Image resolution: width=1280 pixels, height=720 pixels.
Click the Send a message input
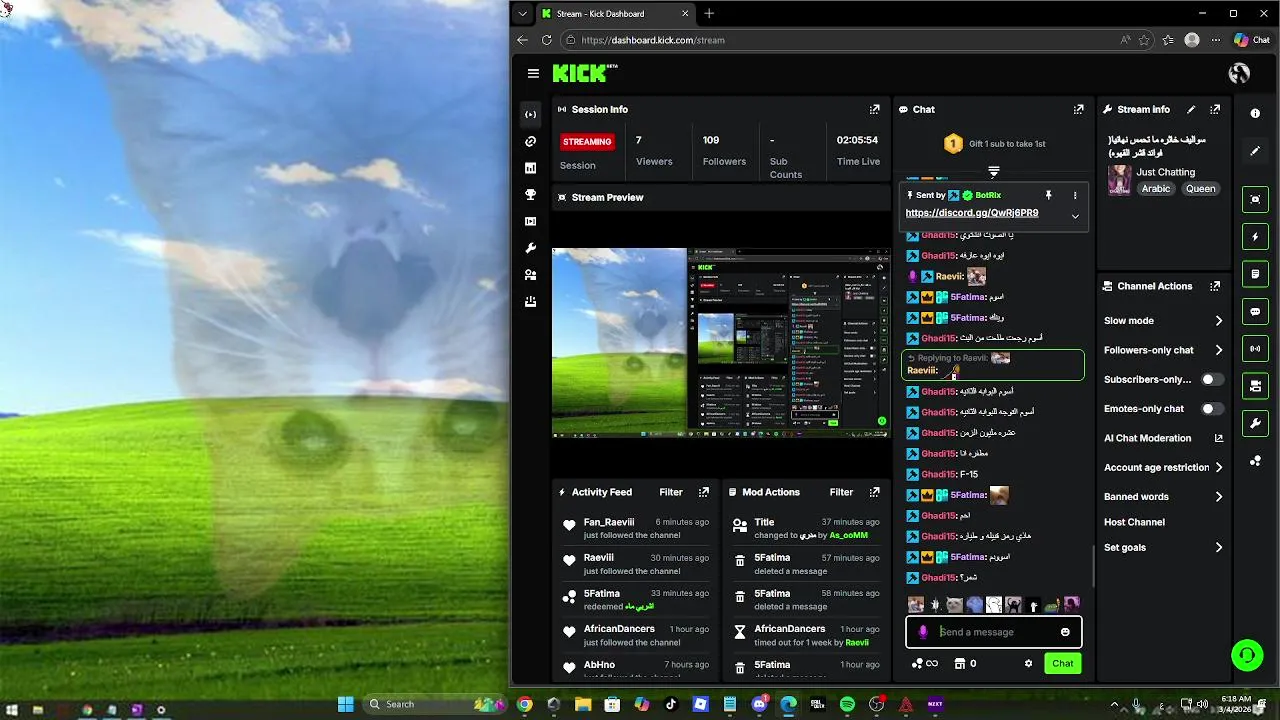[993, 632]
